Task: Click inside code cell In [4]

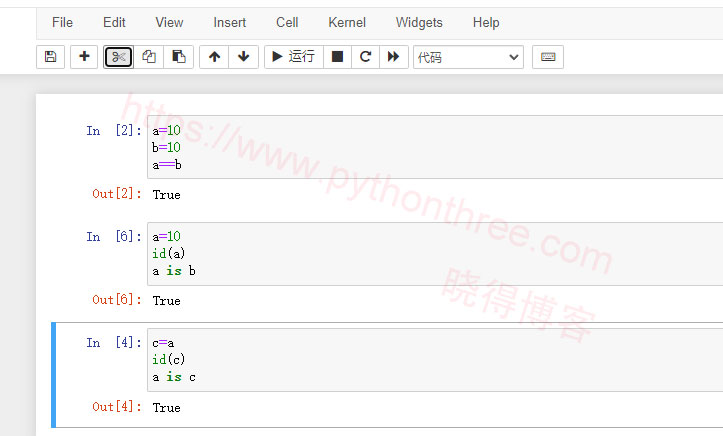Action: click(435, 360)
